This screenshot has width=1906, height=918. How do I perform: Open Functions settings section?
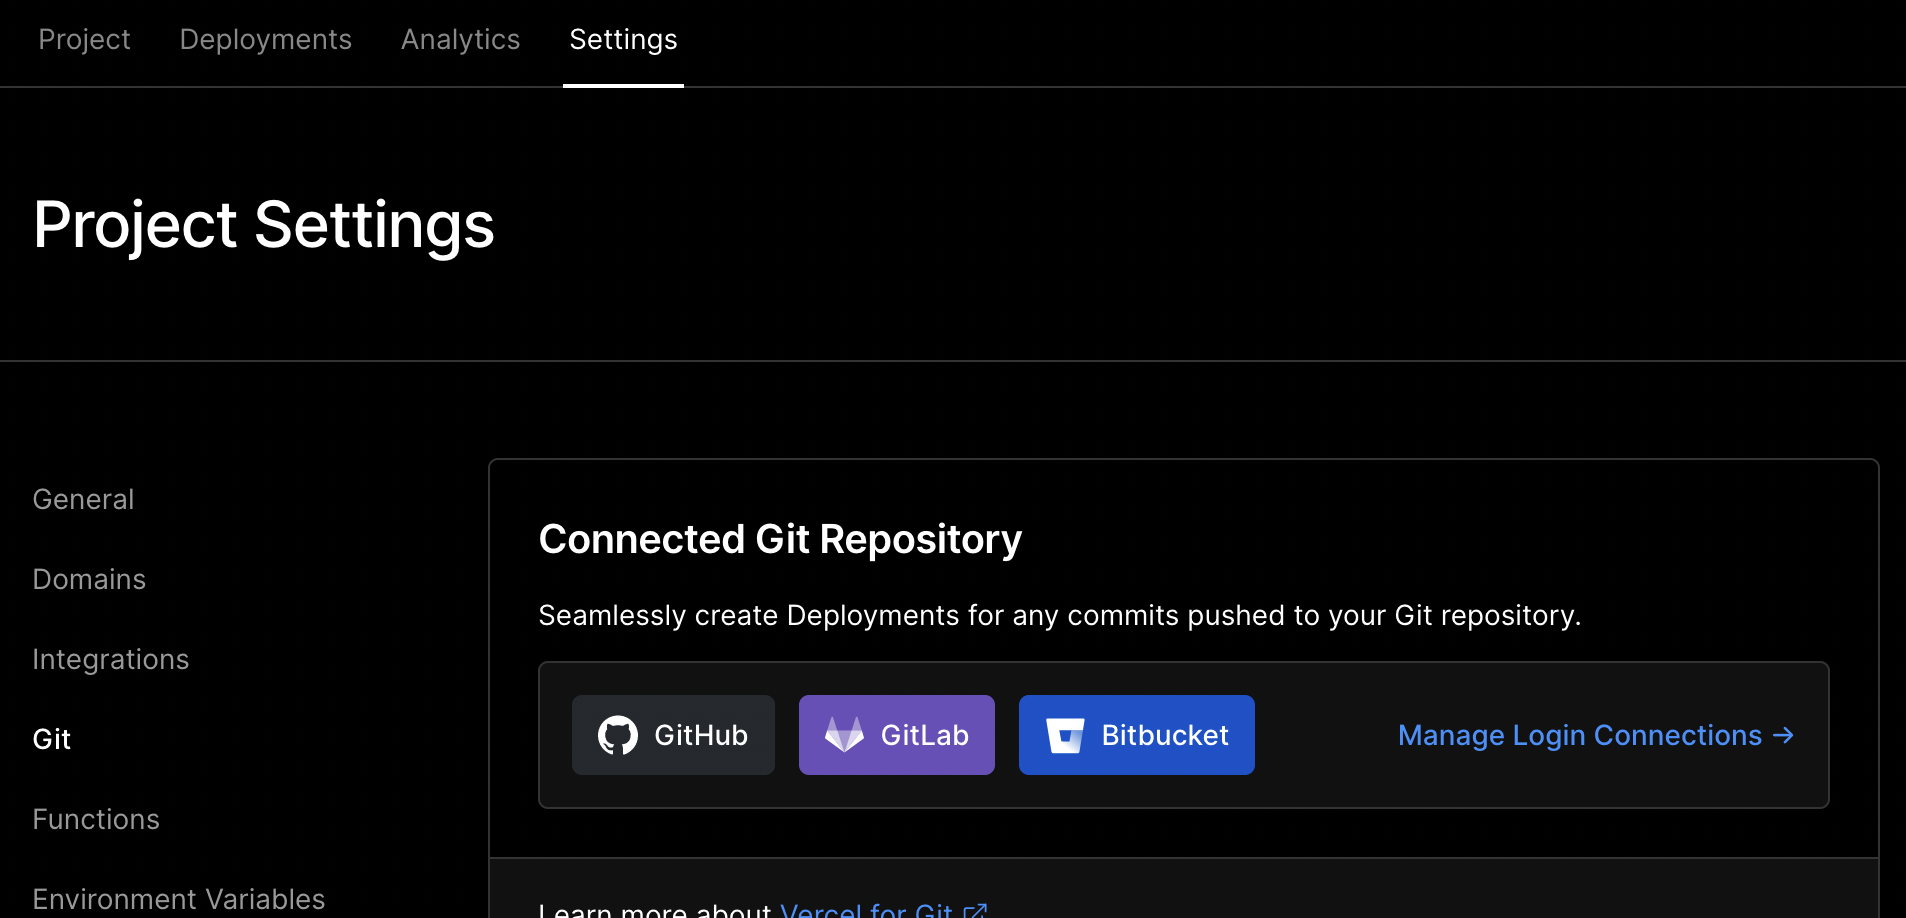pyautogui.click(x=96, y=819)
